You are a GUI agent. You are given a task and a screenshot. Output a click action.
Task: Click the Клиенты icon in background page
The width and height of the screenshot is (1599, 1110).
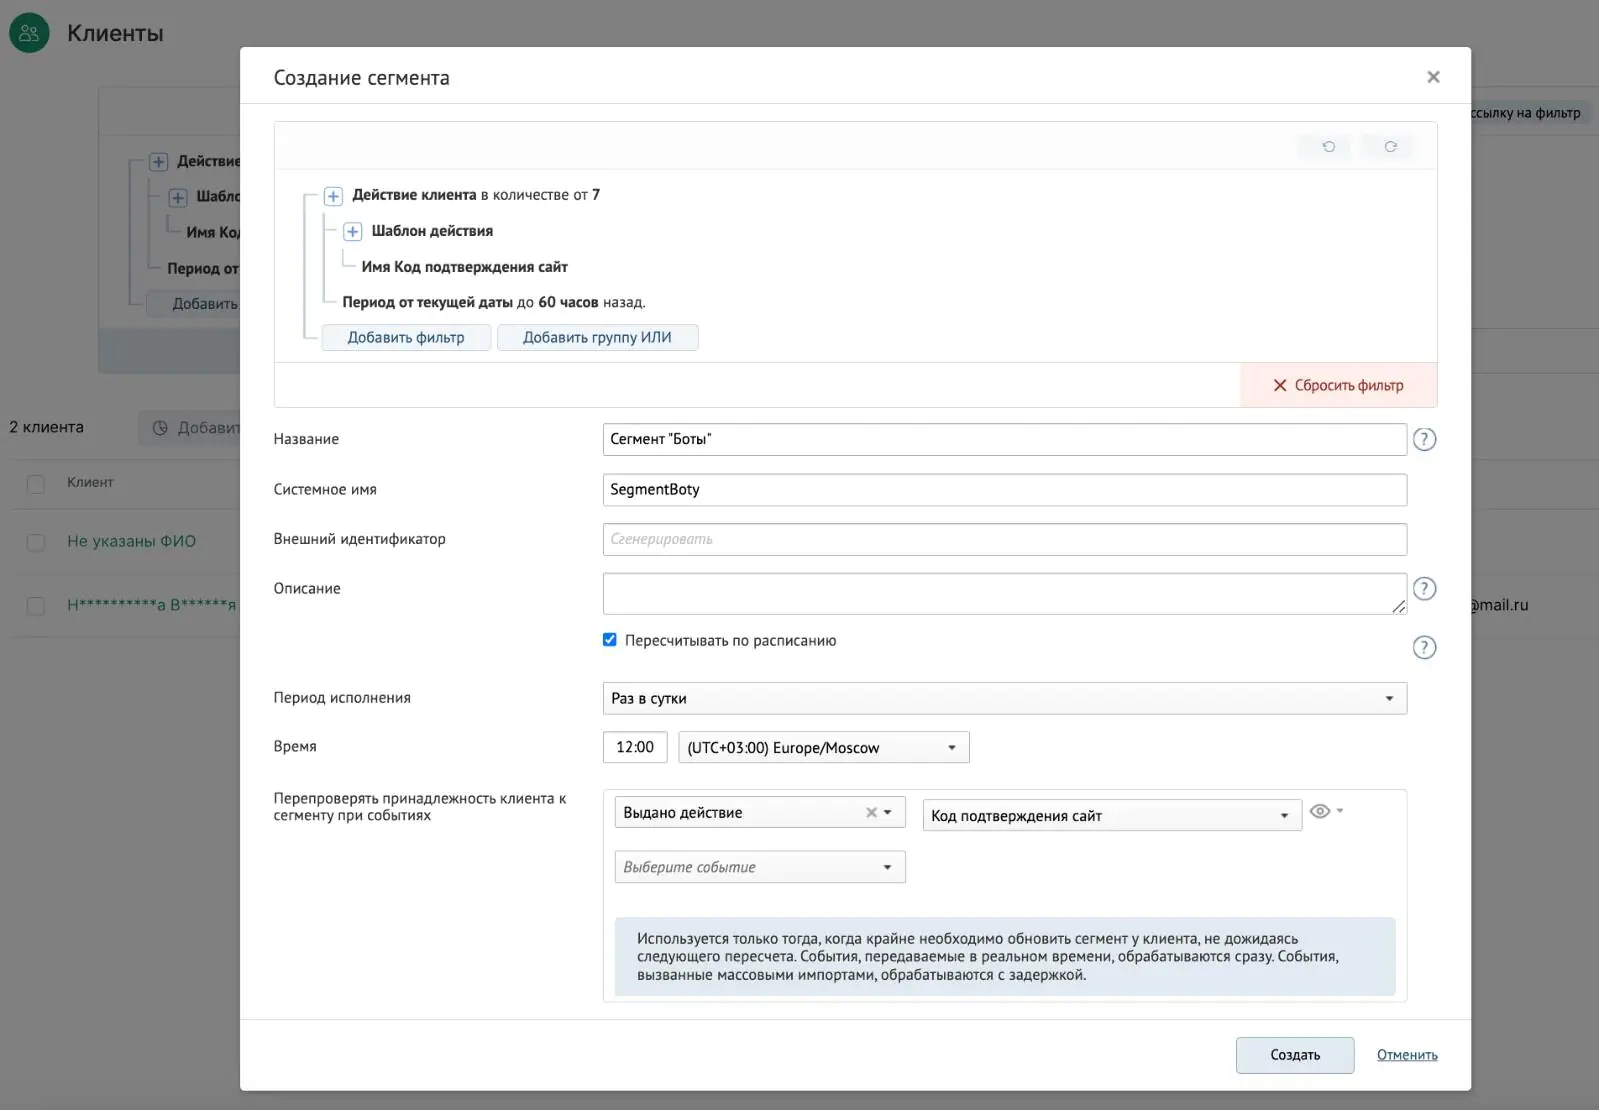click(29, 33)
